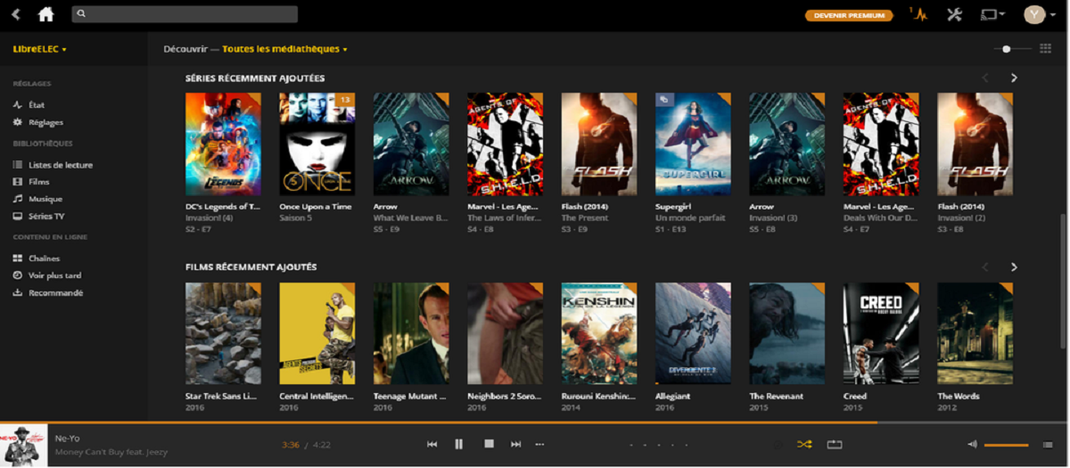Skip to the next track
1070x468 pixels.
pos(516,444)
